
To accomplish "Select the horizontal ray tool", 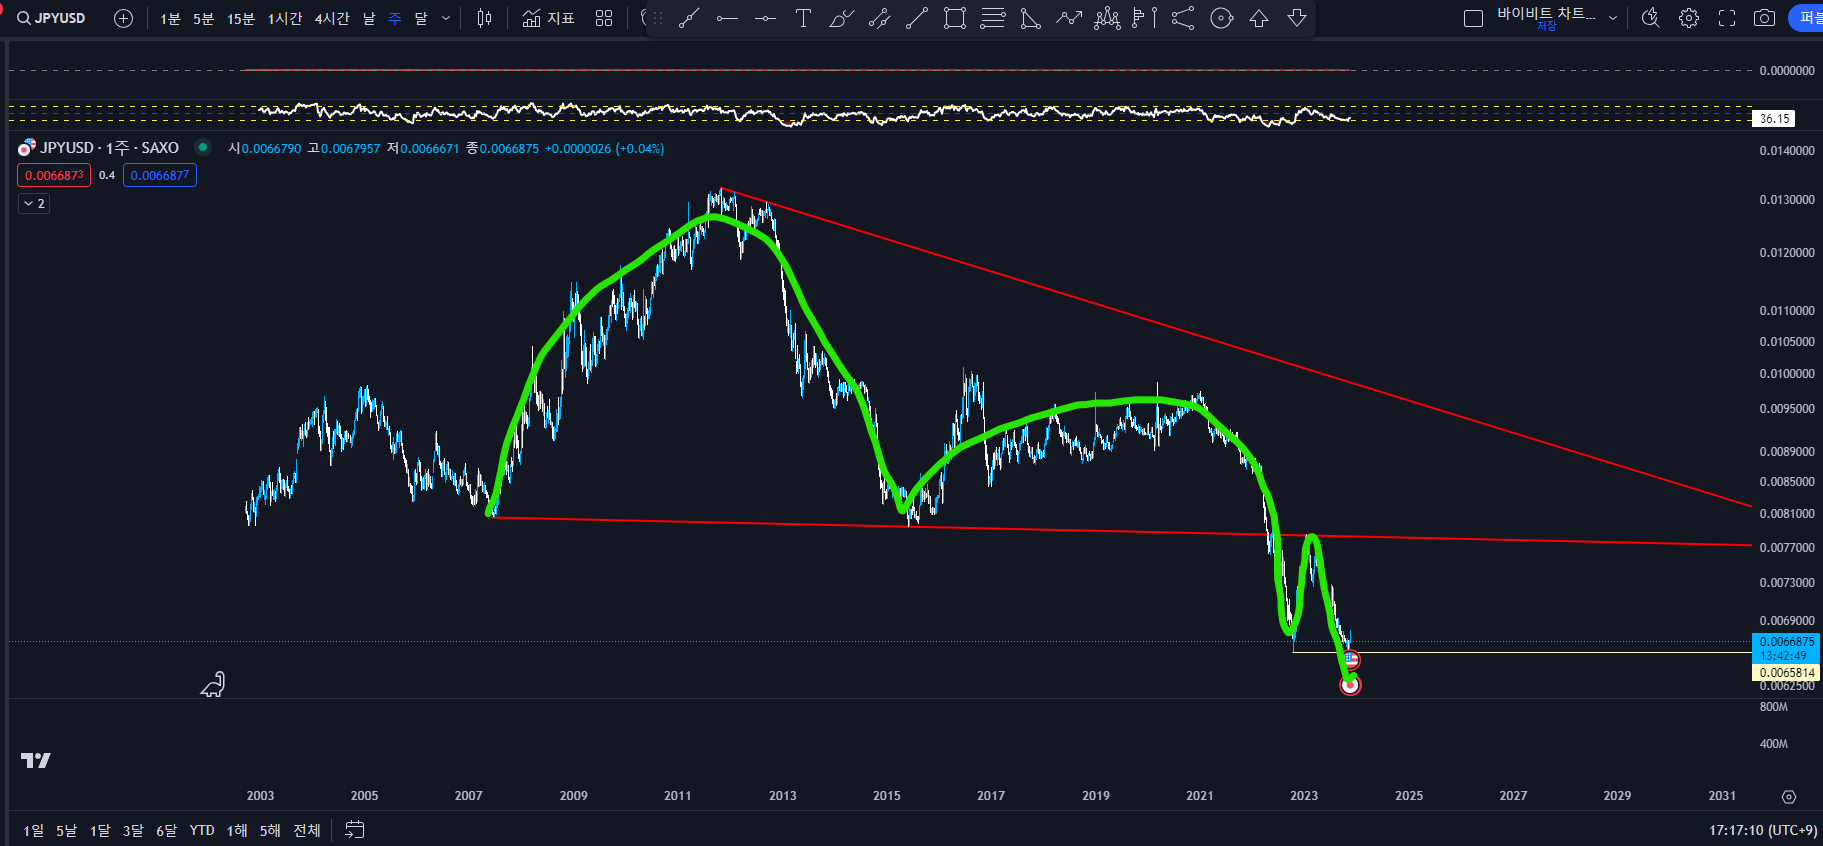I will pyautogui.click(x=765, y=18).
